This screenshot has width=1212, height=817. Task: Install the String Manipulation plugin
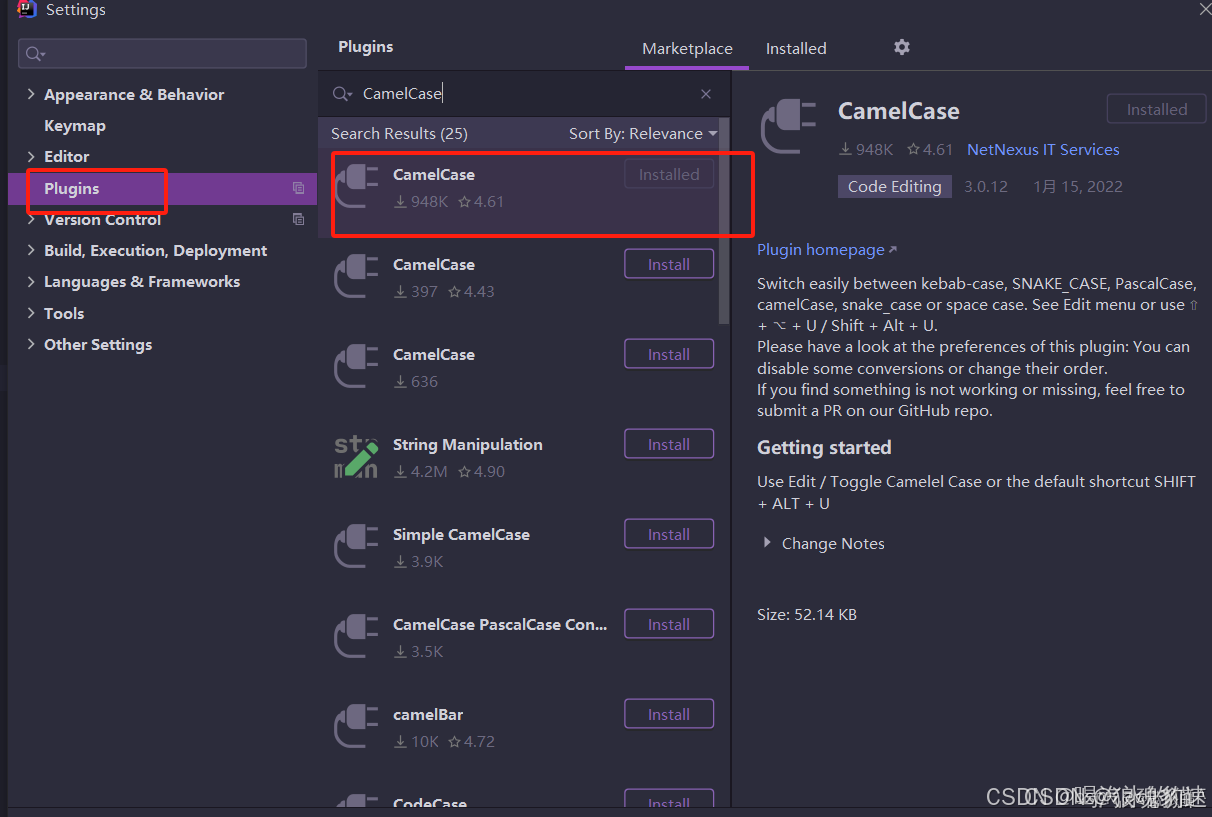669,444
